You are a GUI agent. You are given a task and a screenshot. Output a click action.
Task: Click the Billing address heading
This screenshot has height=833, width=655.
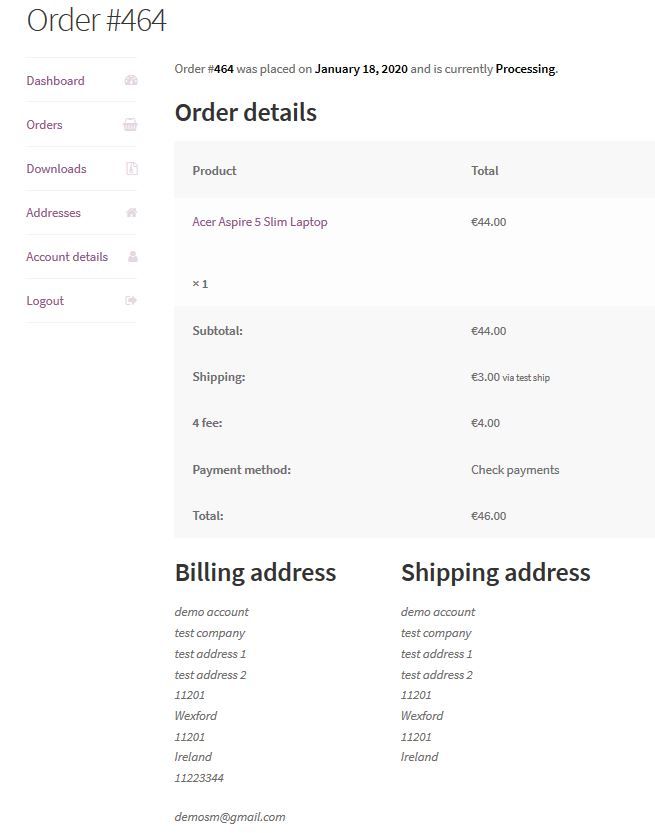coord(255,572)
